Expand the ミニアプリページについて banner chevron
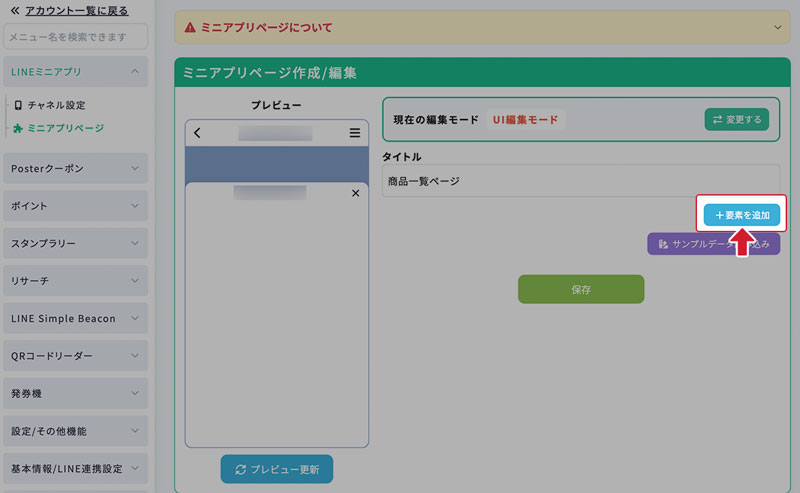 pos(779,27)
